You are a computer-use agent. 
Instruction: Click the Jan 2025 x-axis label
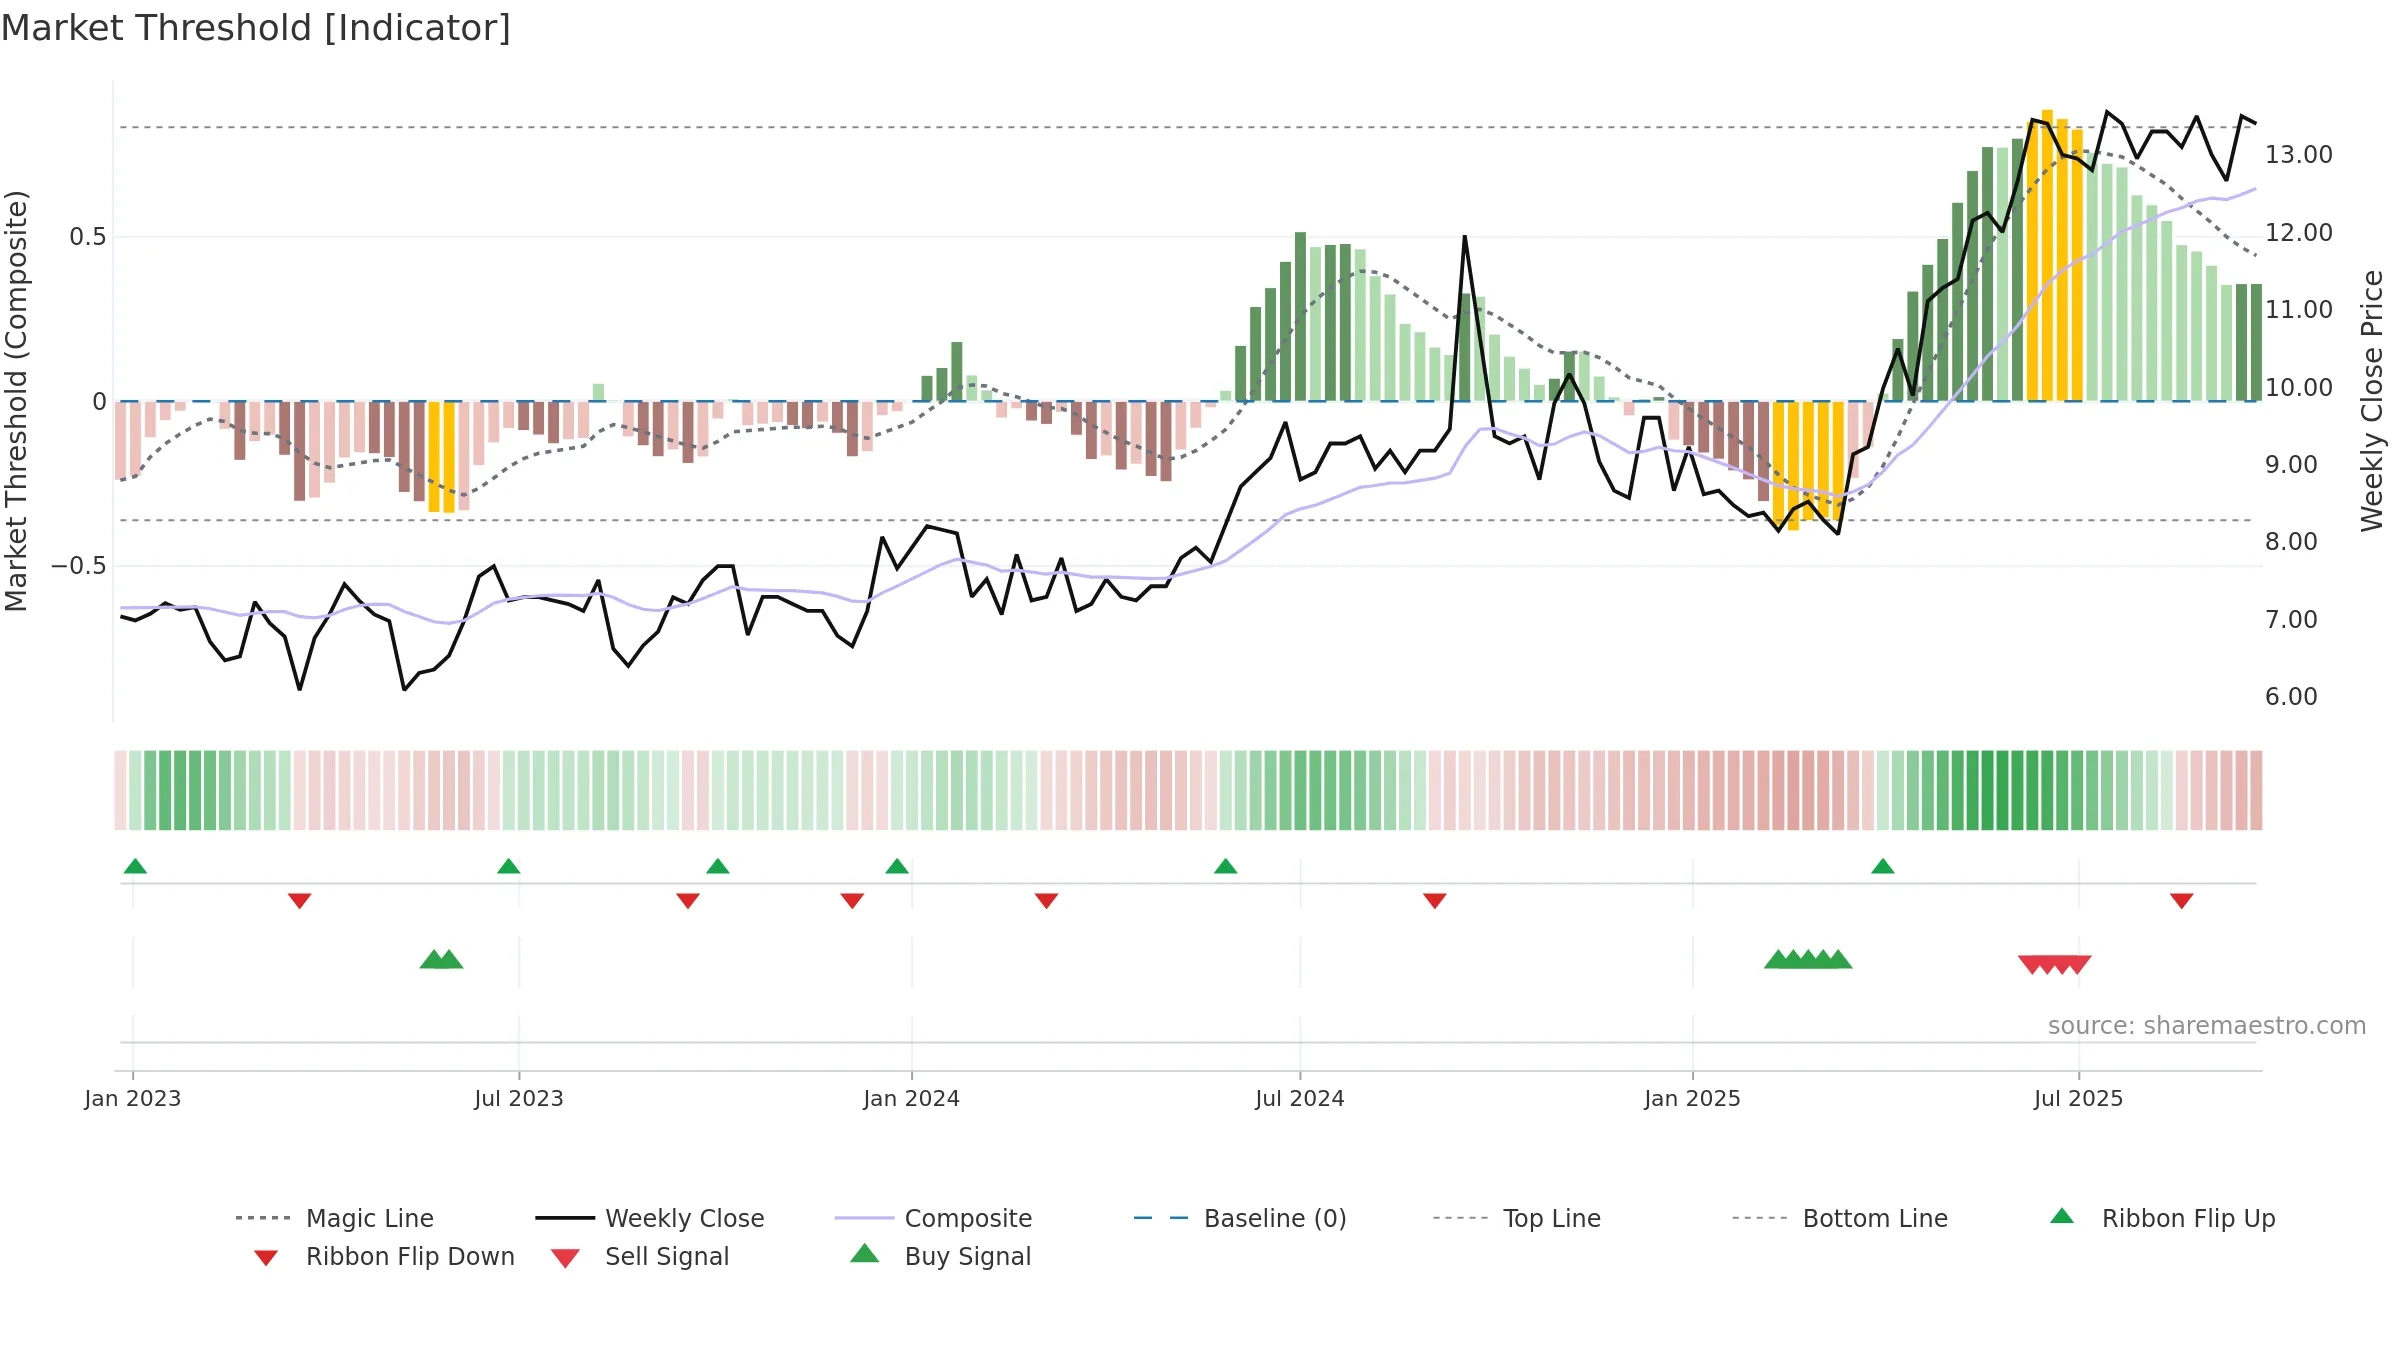pyautogui.click(x=1693, y=1099)
